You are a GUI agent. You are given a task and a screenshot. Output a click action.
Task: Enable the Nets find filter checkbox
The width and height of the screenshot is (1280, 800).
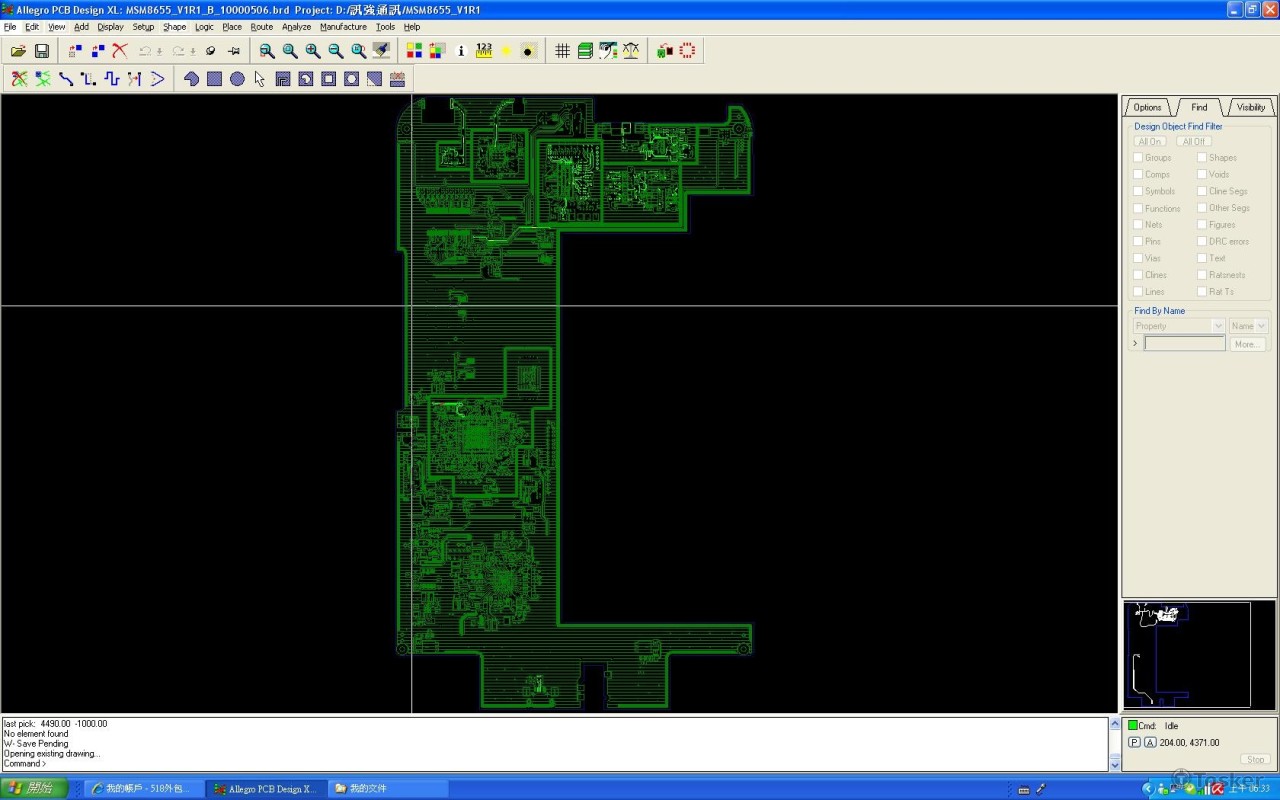[x=1138, y=225]
